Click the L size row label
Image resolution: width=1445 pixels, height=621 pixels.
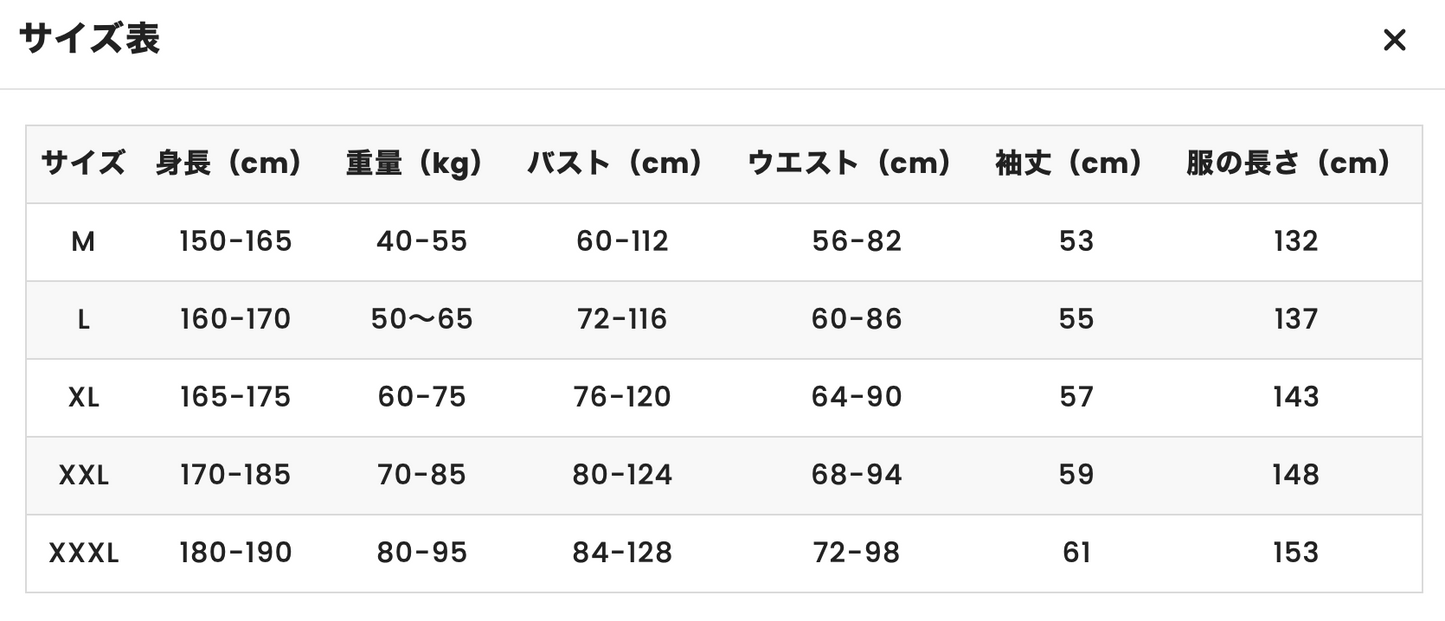point(83,319)
